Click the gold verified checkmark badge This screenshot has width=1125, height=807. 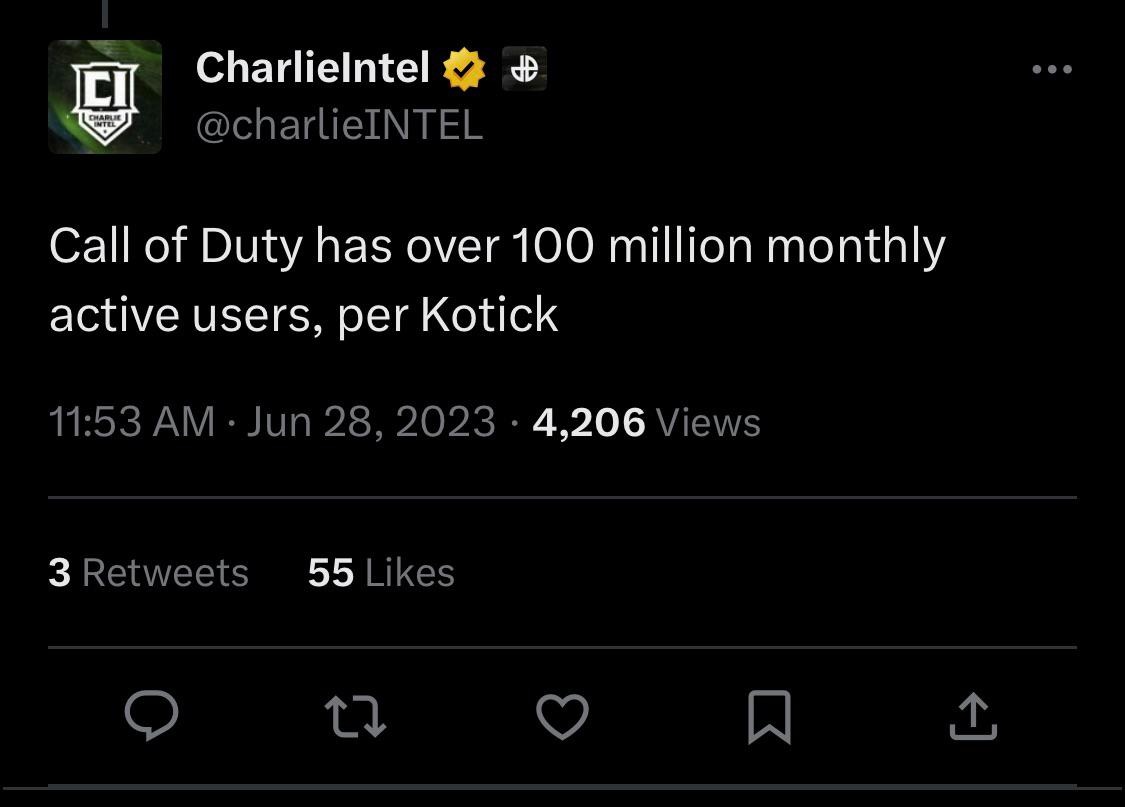point(463,69)
